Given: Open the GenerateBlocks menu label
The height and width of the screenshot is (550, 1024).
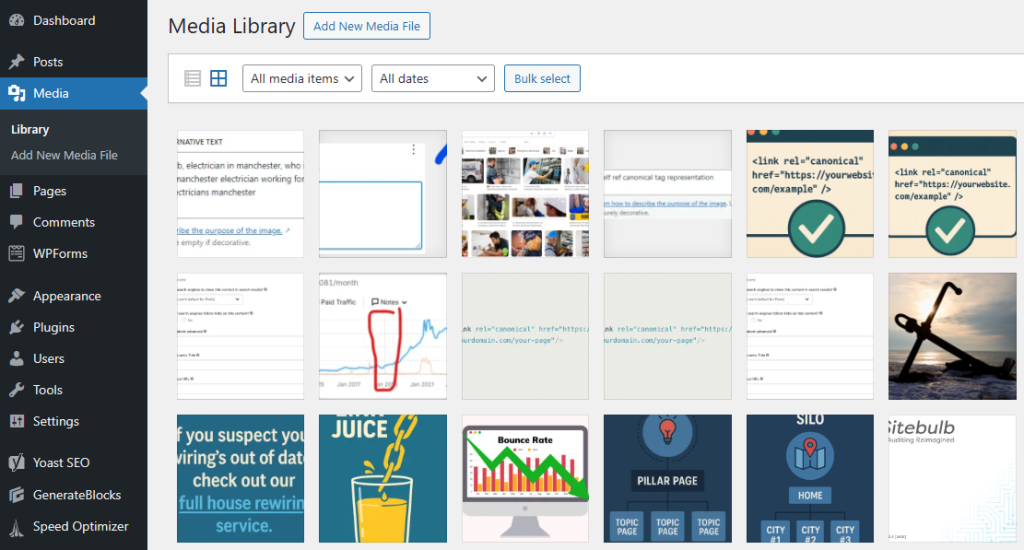Looking at the screenshot, I should (77, 495).
